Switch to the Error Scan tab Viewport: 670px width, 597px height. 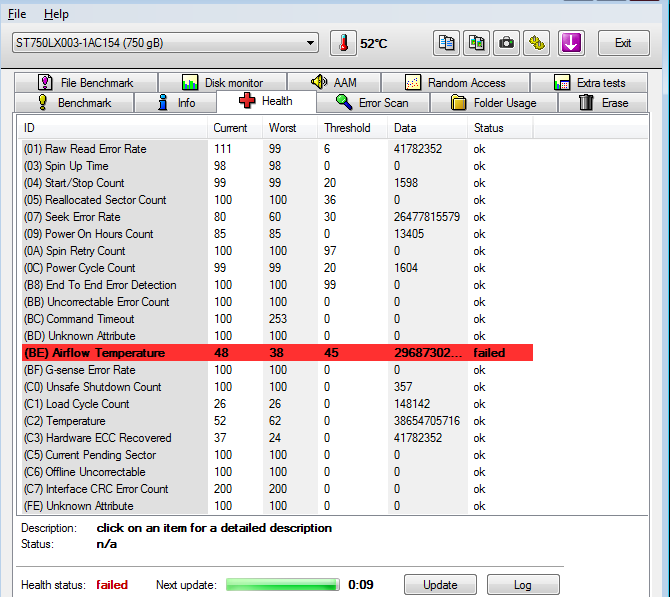click(372, 102)
